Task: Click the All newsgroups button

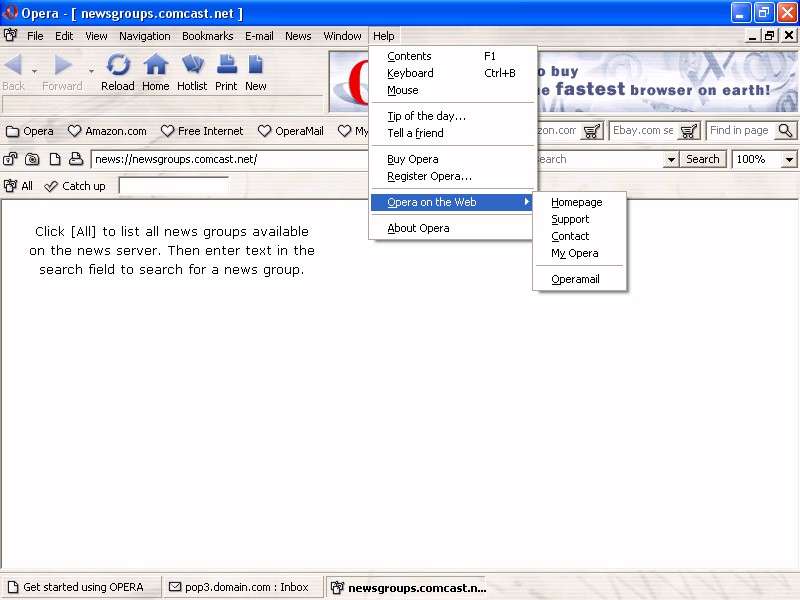Action: (19, 186)
